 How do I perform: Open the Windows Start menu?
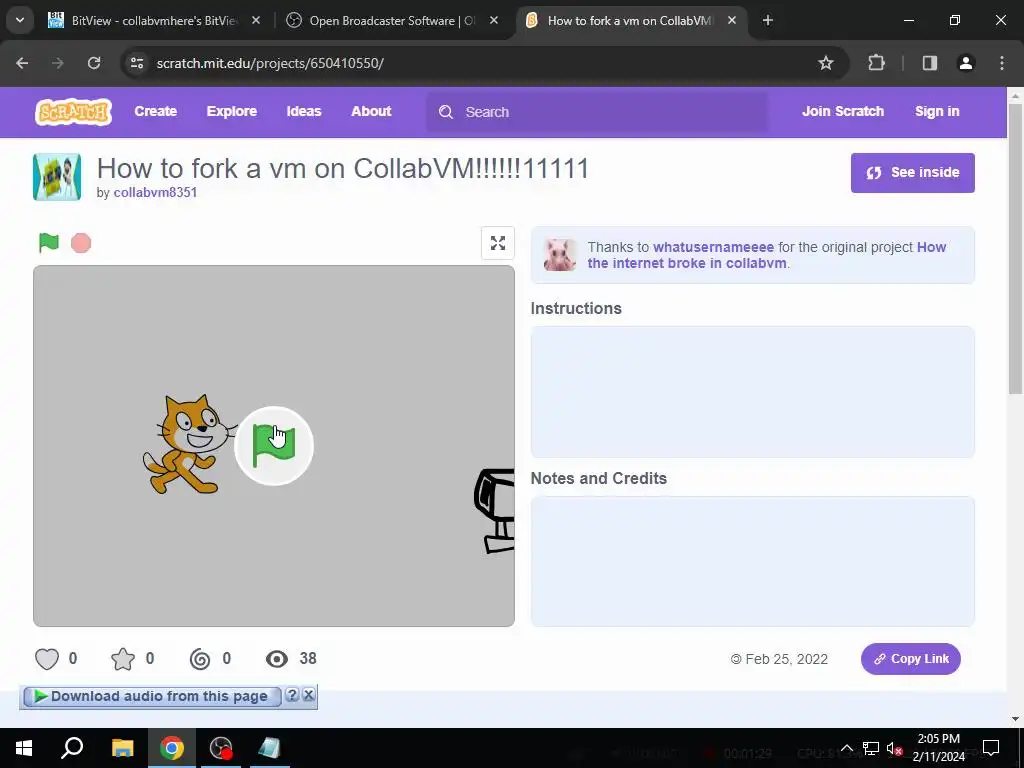point(24,748)
